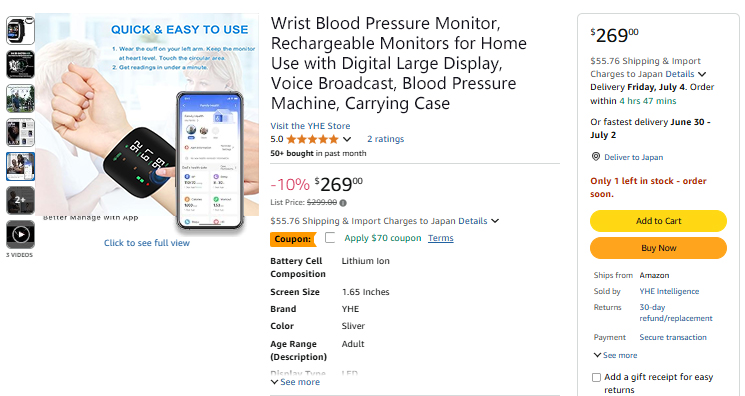The image size is (745, 396).
Task: Open the 2 ratings link
Action: point(385,139)
